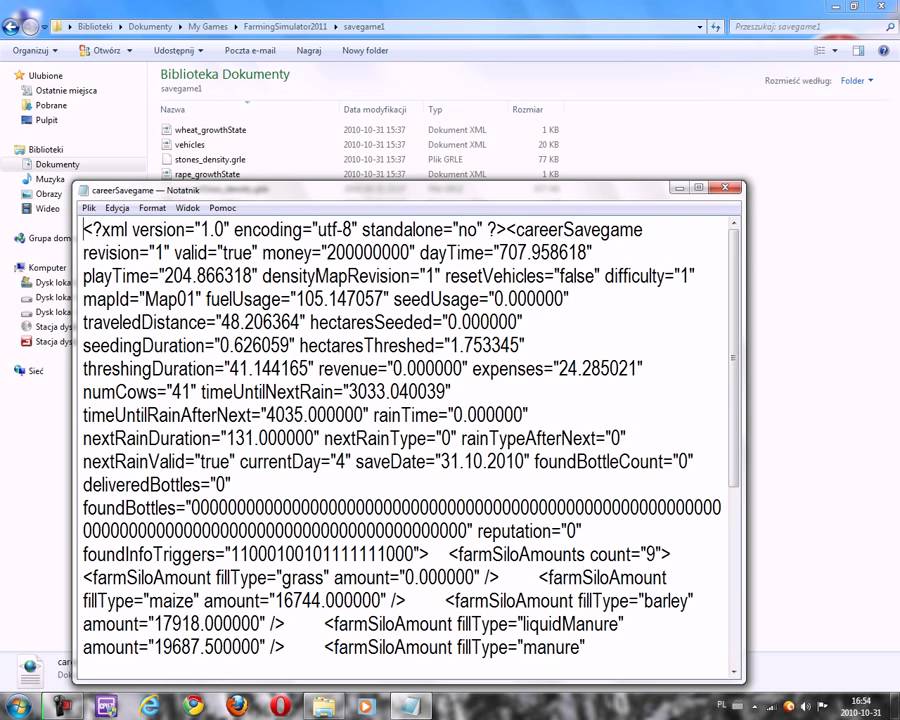
Task: Click the Action Center flag icon
Action: [823, 706]
